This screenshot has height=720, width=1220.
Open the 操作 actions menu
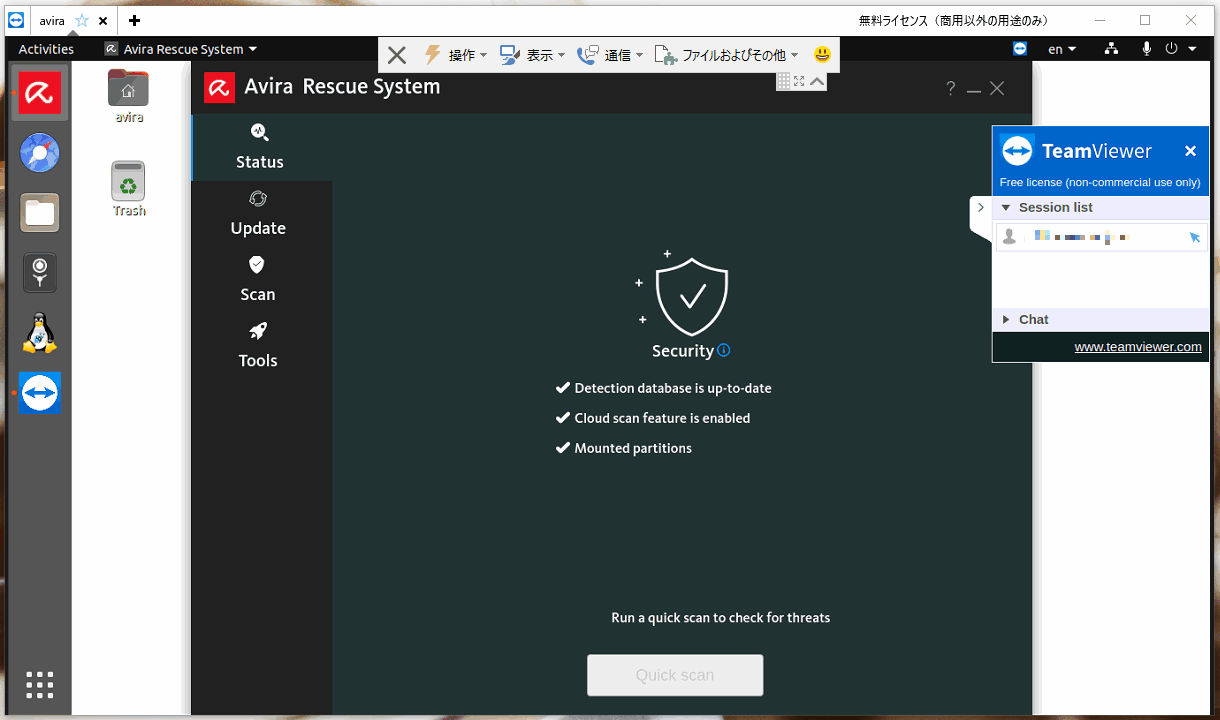coord(456,55)
